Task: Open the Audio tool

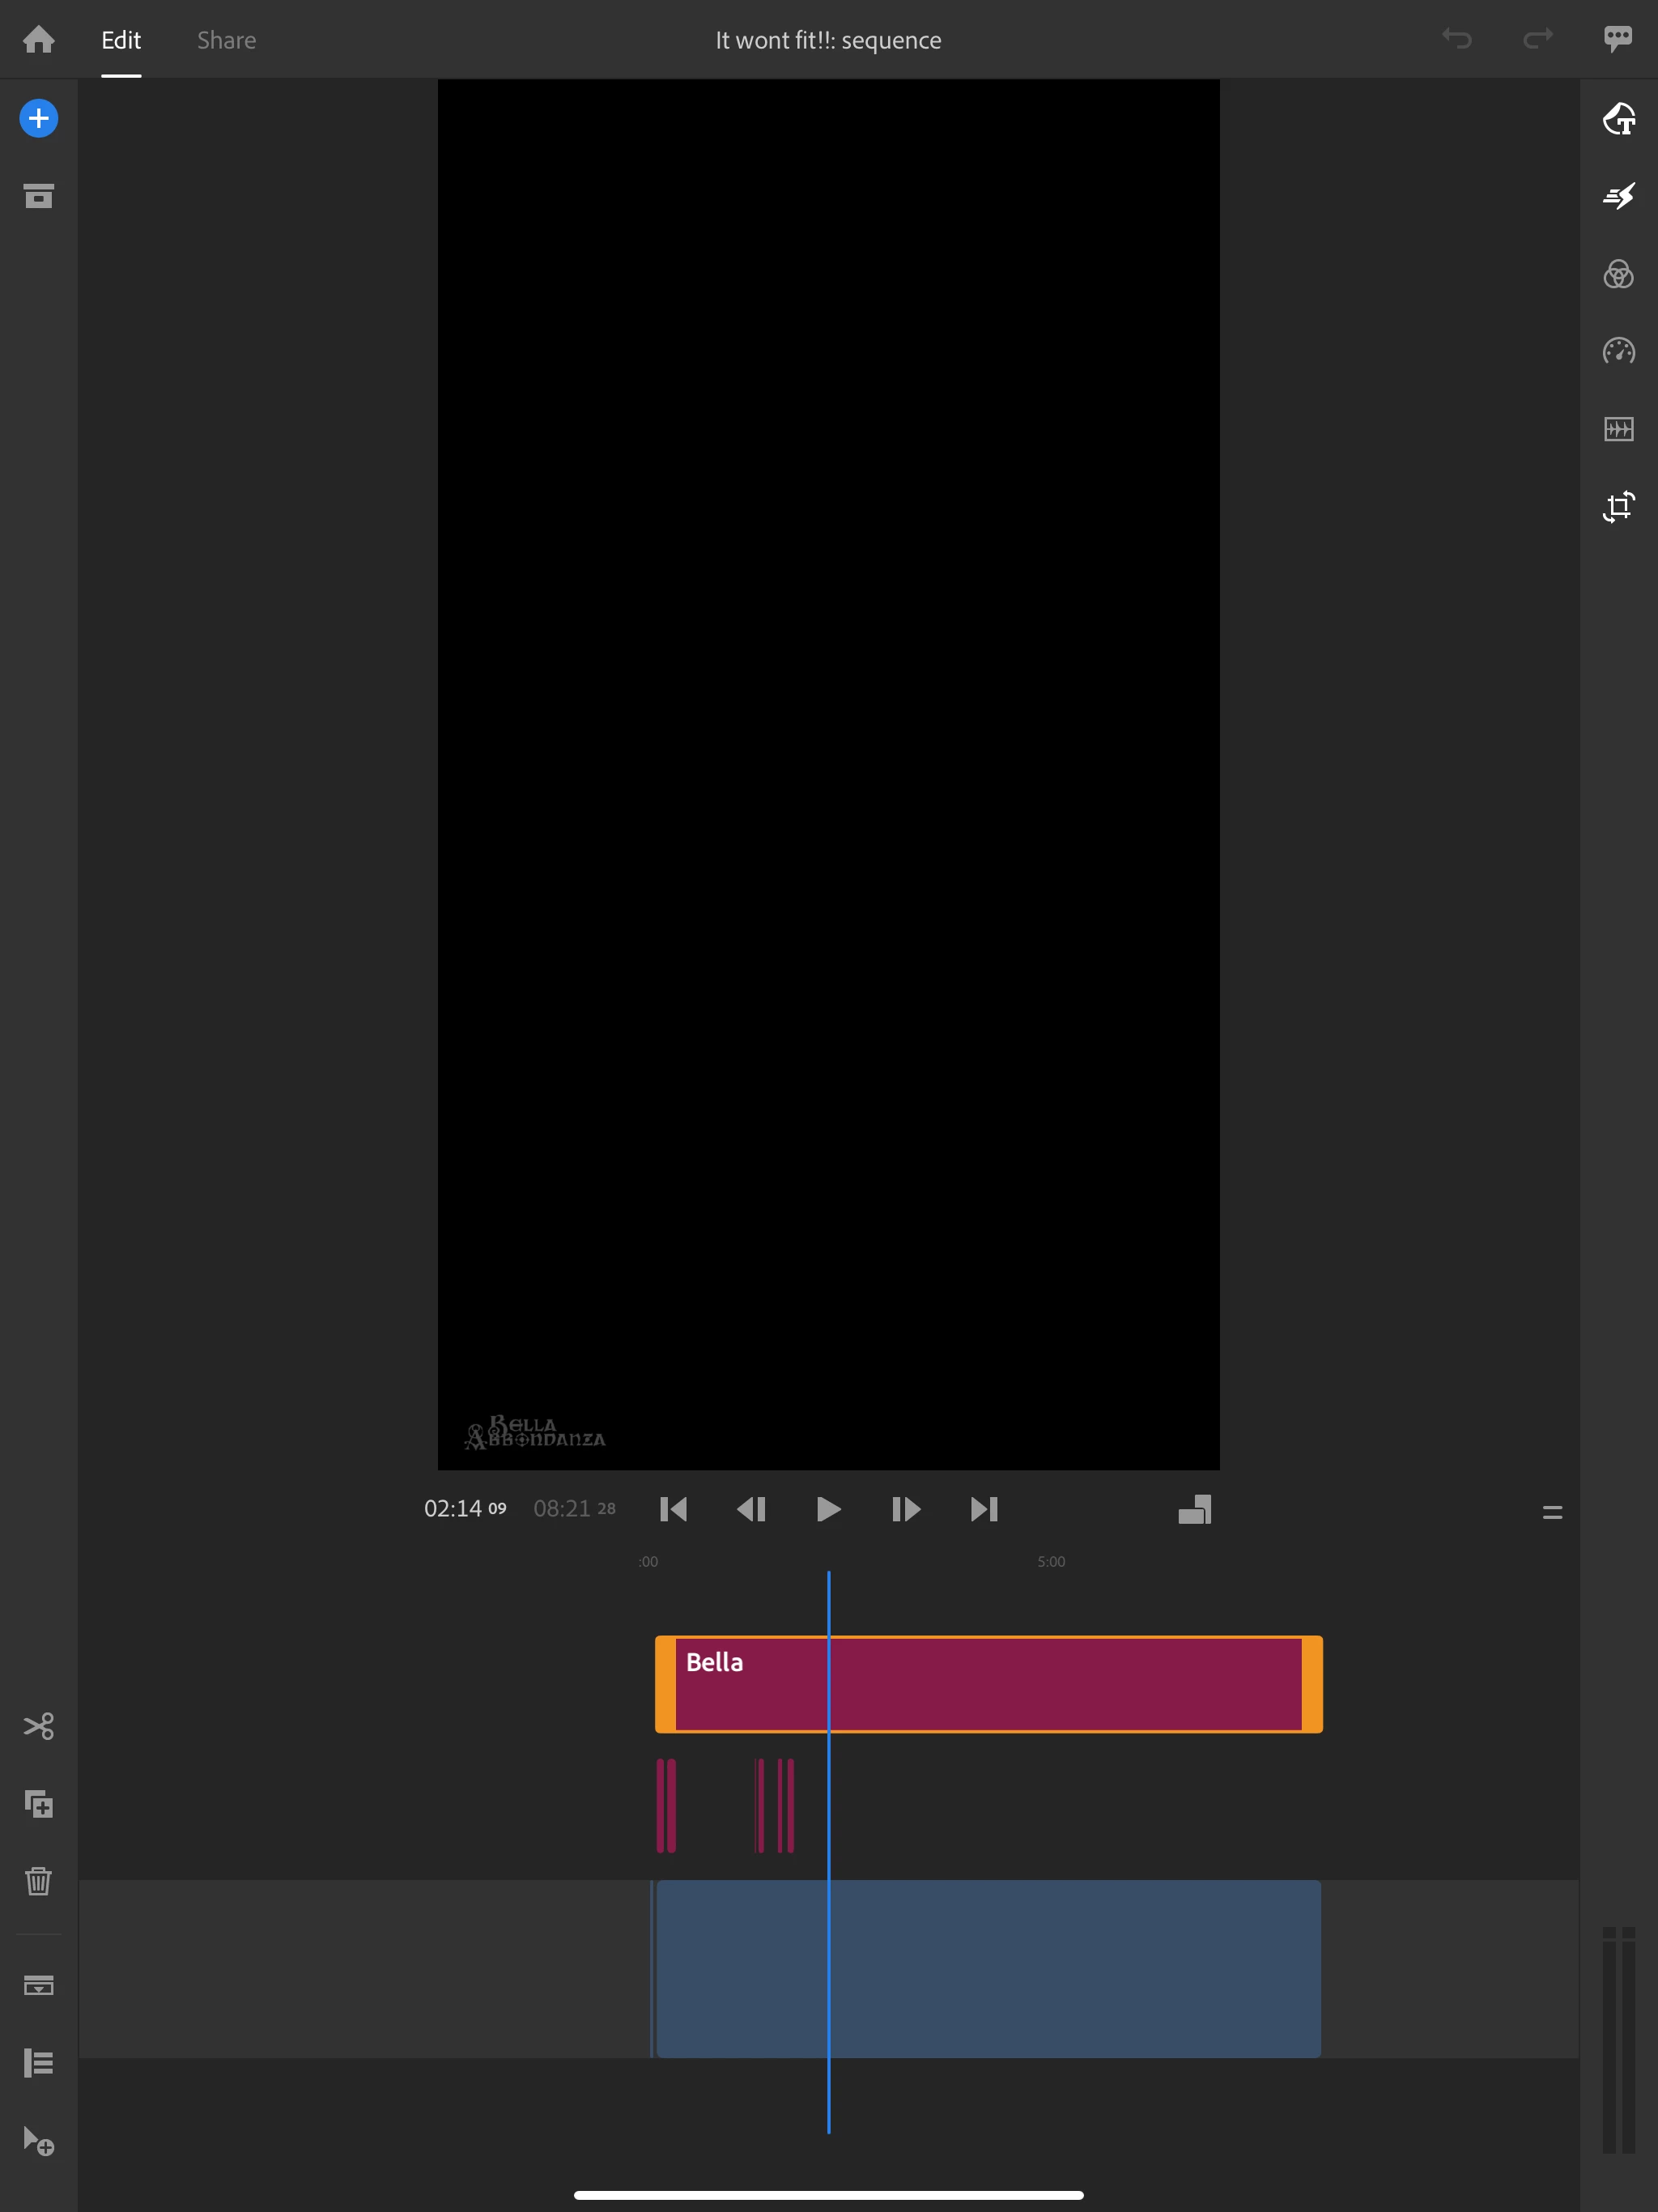Action: (x=1618, y=429)
